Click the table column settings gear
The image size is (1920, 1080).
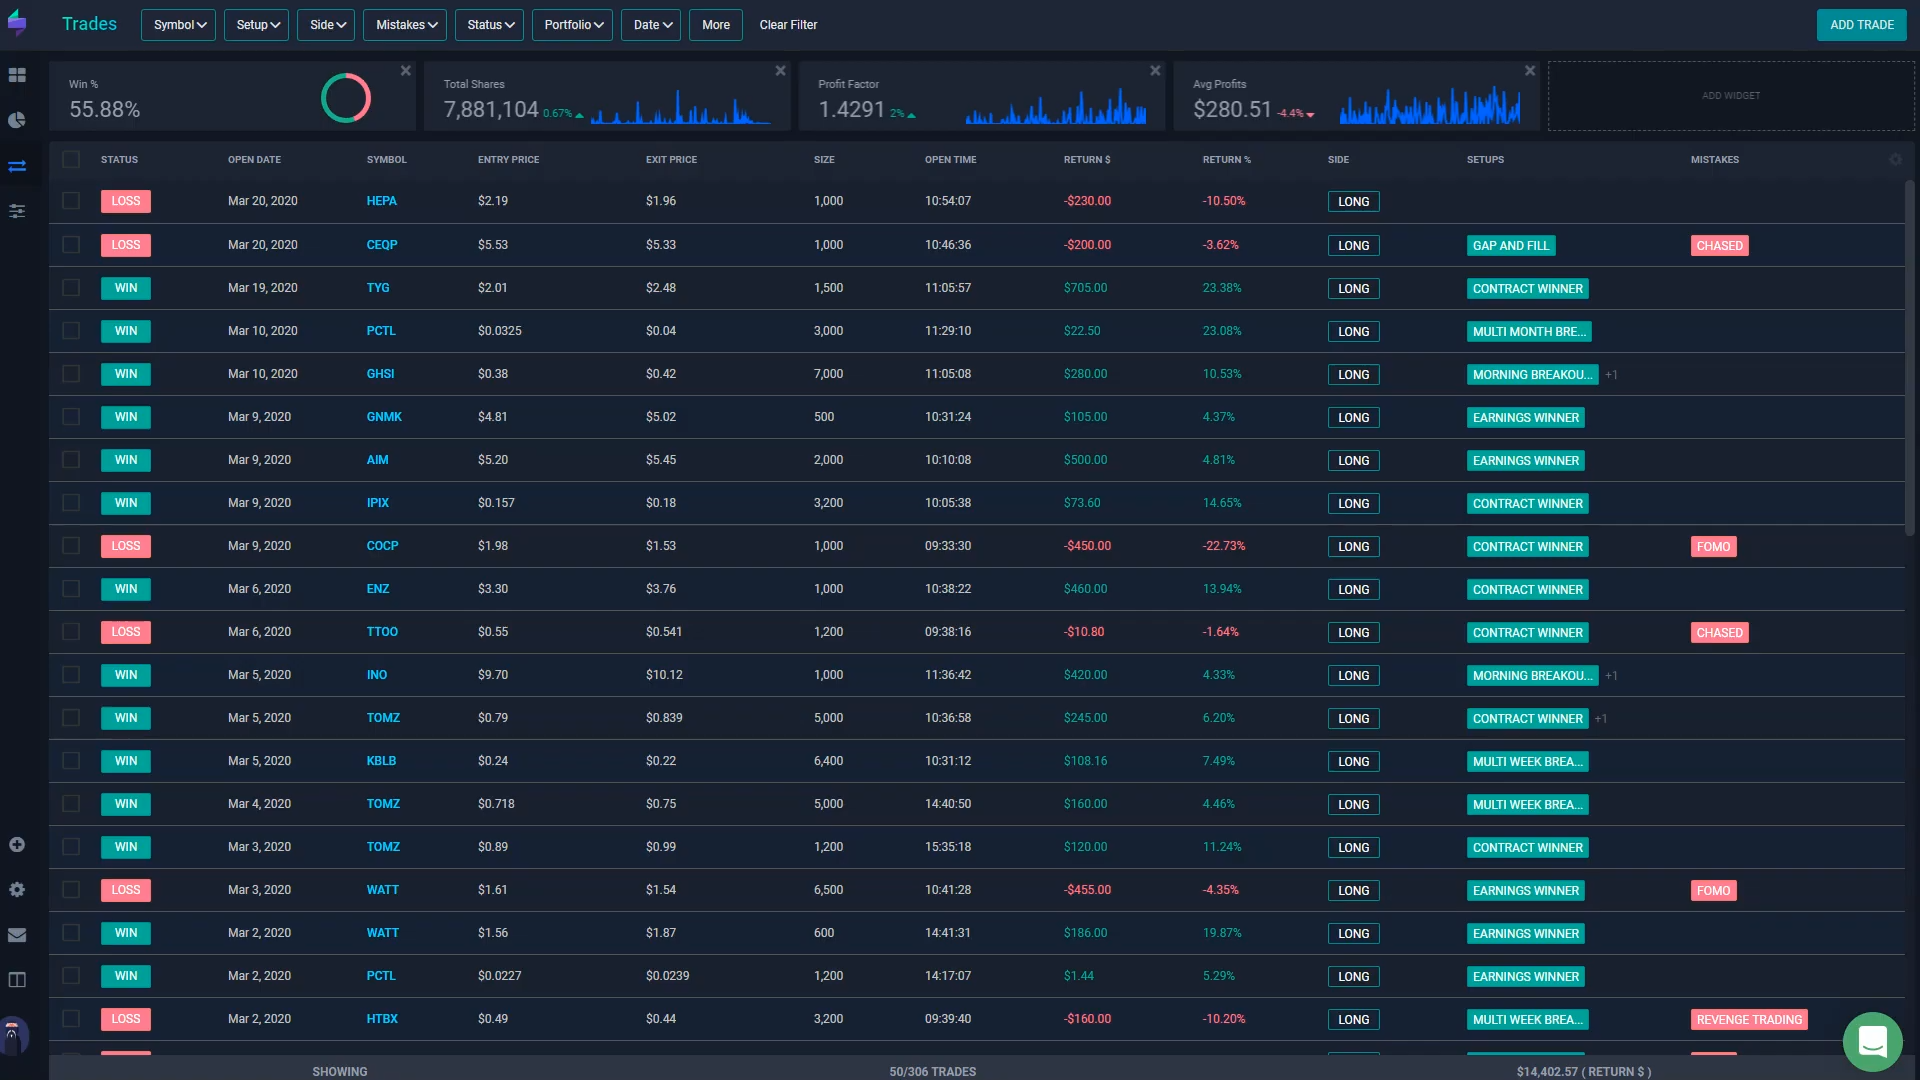(x=1895, y=160)
